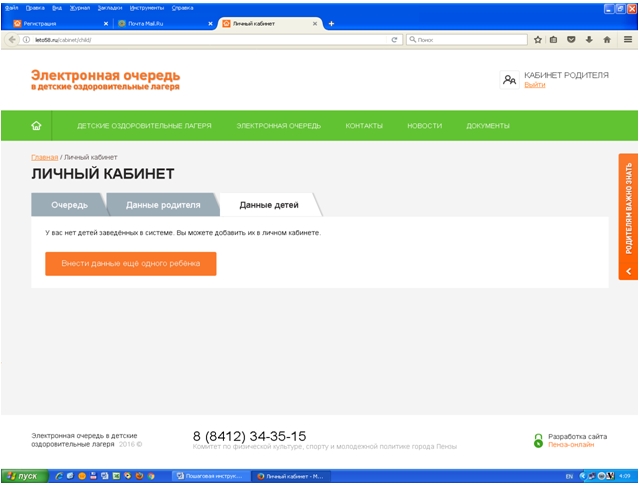Click the Windows 'пуск' start button
640x486 pixels.
(22, 476)
